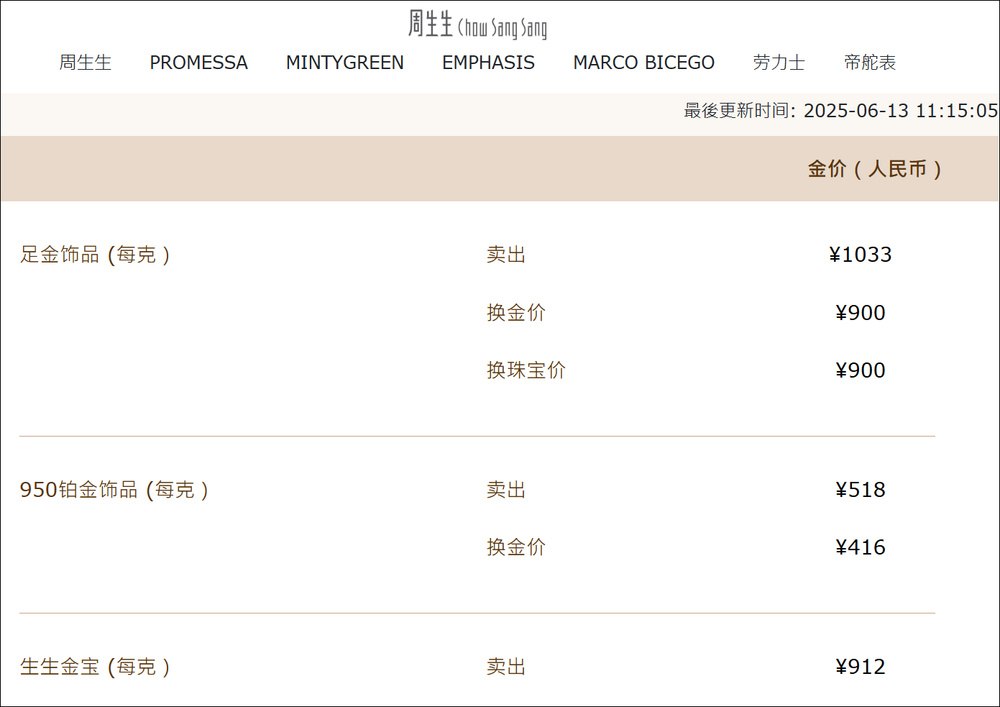Click the 换珠宝价 label
1000x707 pixels.
[x=526, y=370]
